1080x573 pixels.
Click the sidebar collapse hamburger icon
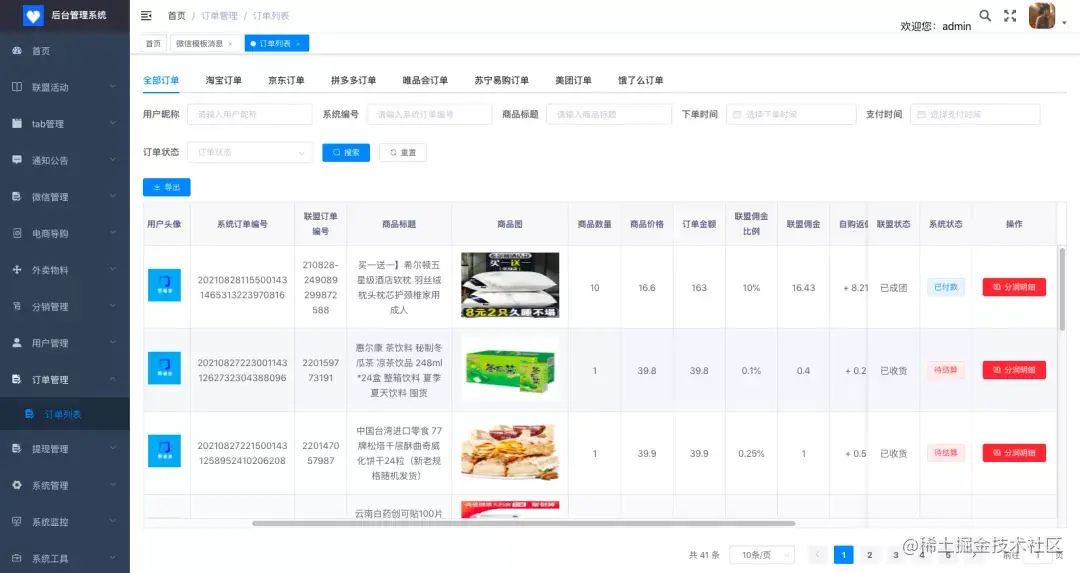click(x=146, y=15)
